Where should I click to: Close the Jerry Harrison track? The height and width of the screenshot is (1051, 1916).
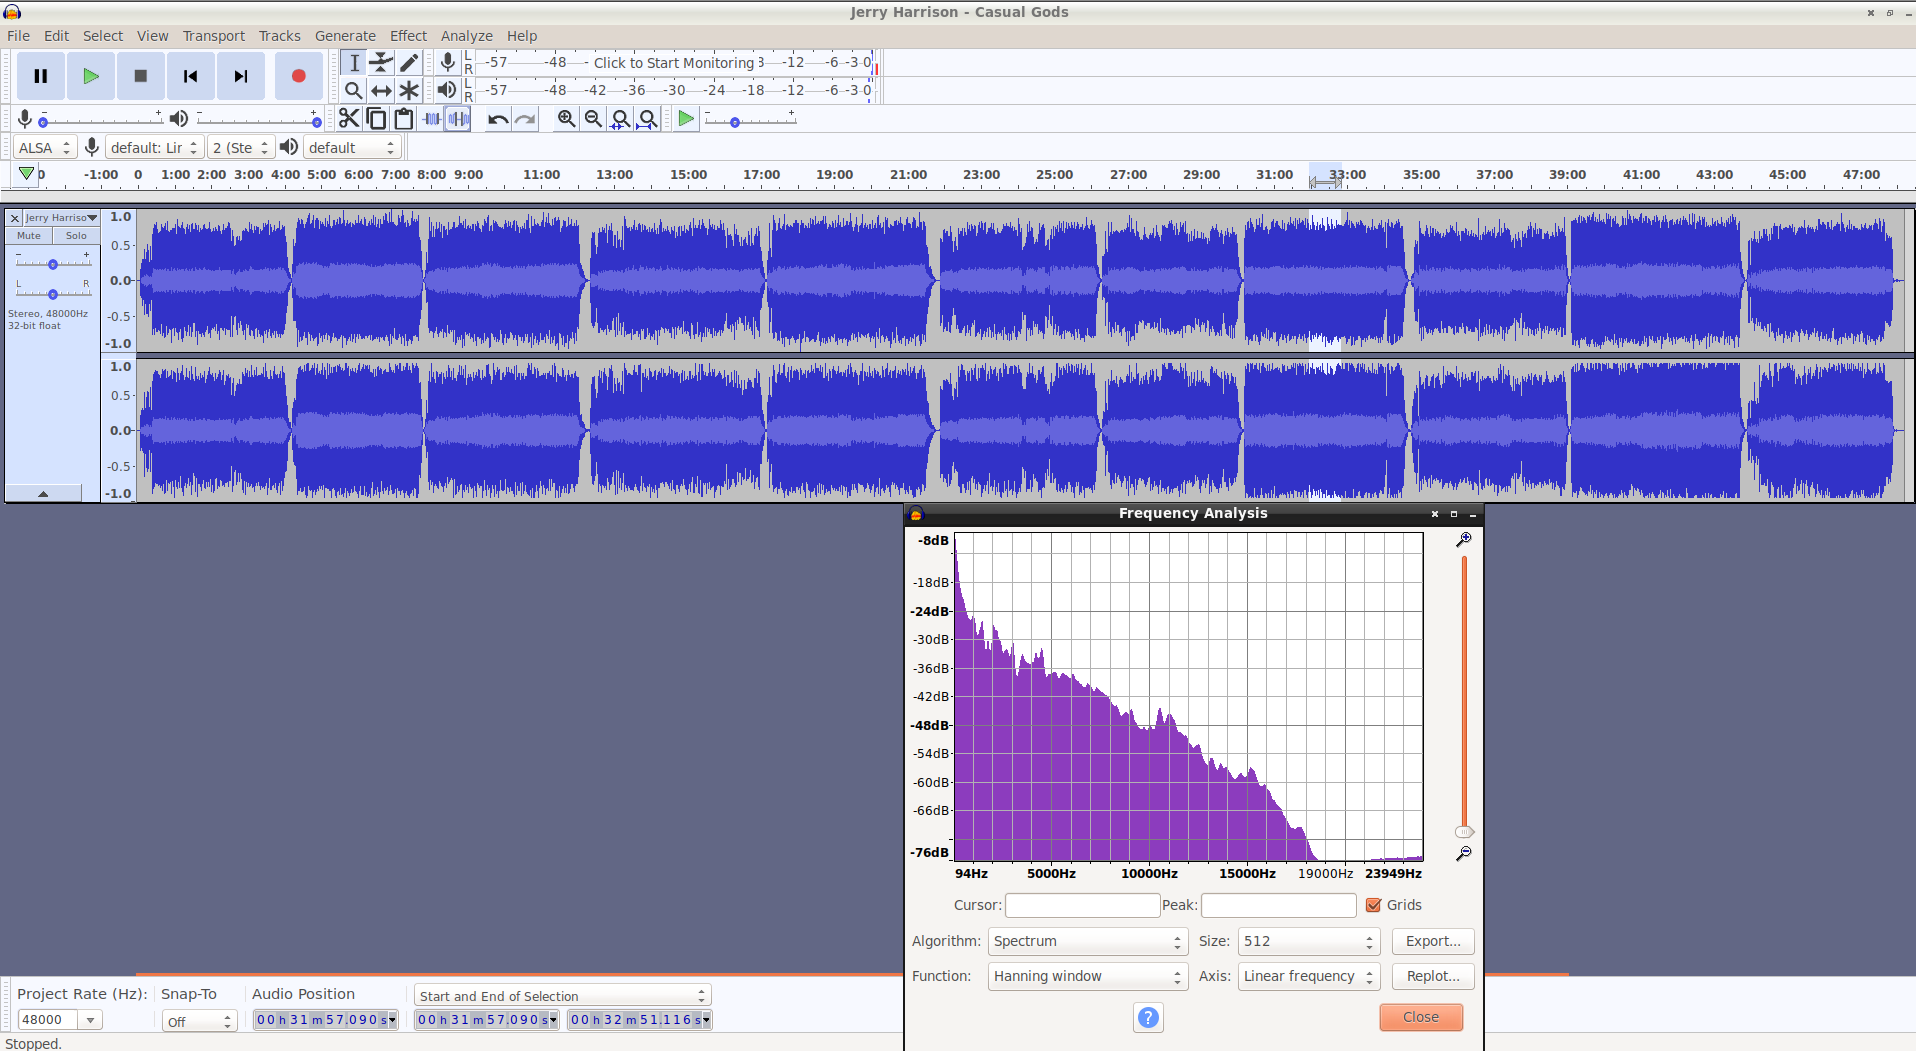tap(15, 218)
